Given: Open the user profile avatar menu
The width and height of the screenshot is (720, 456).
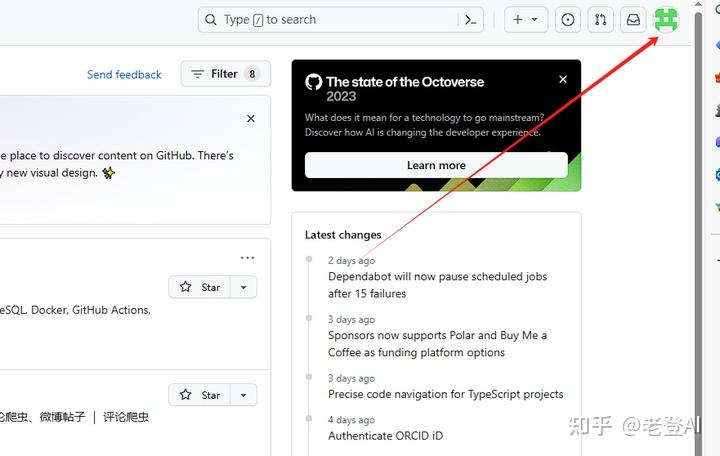Looking at the screenshot, I should pos(666,20).
